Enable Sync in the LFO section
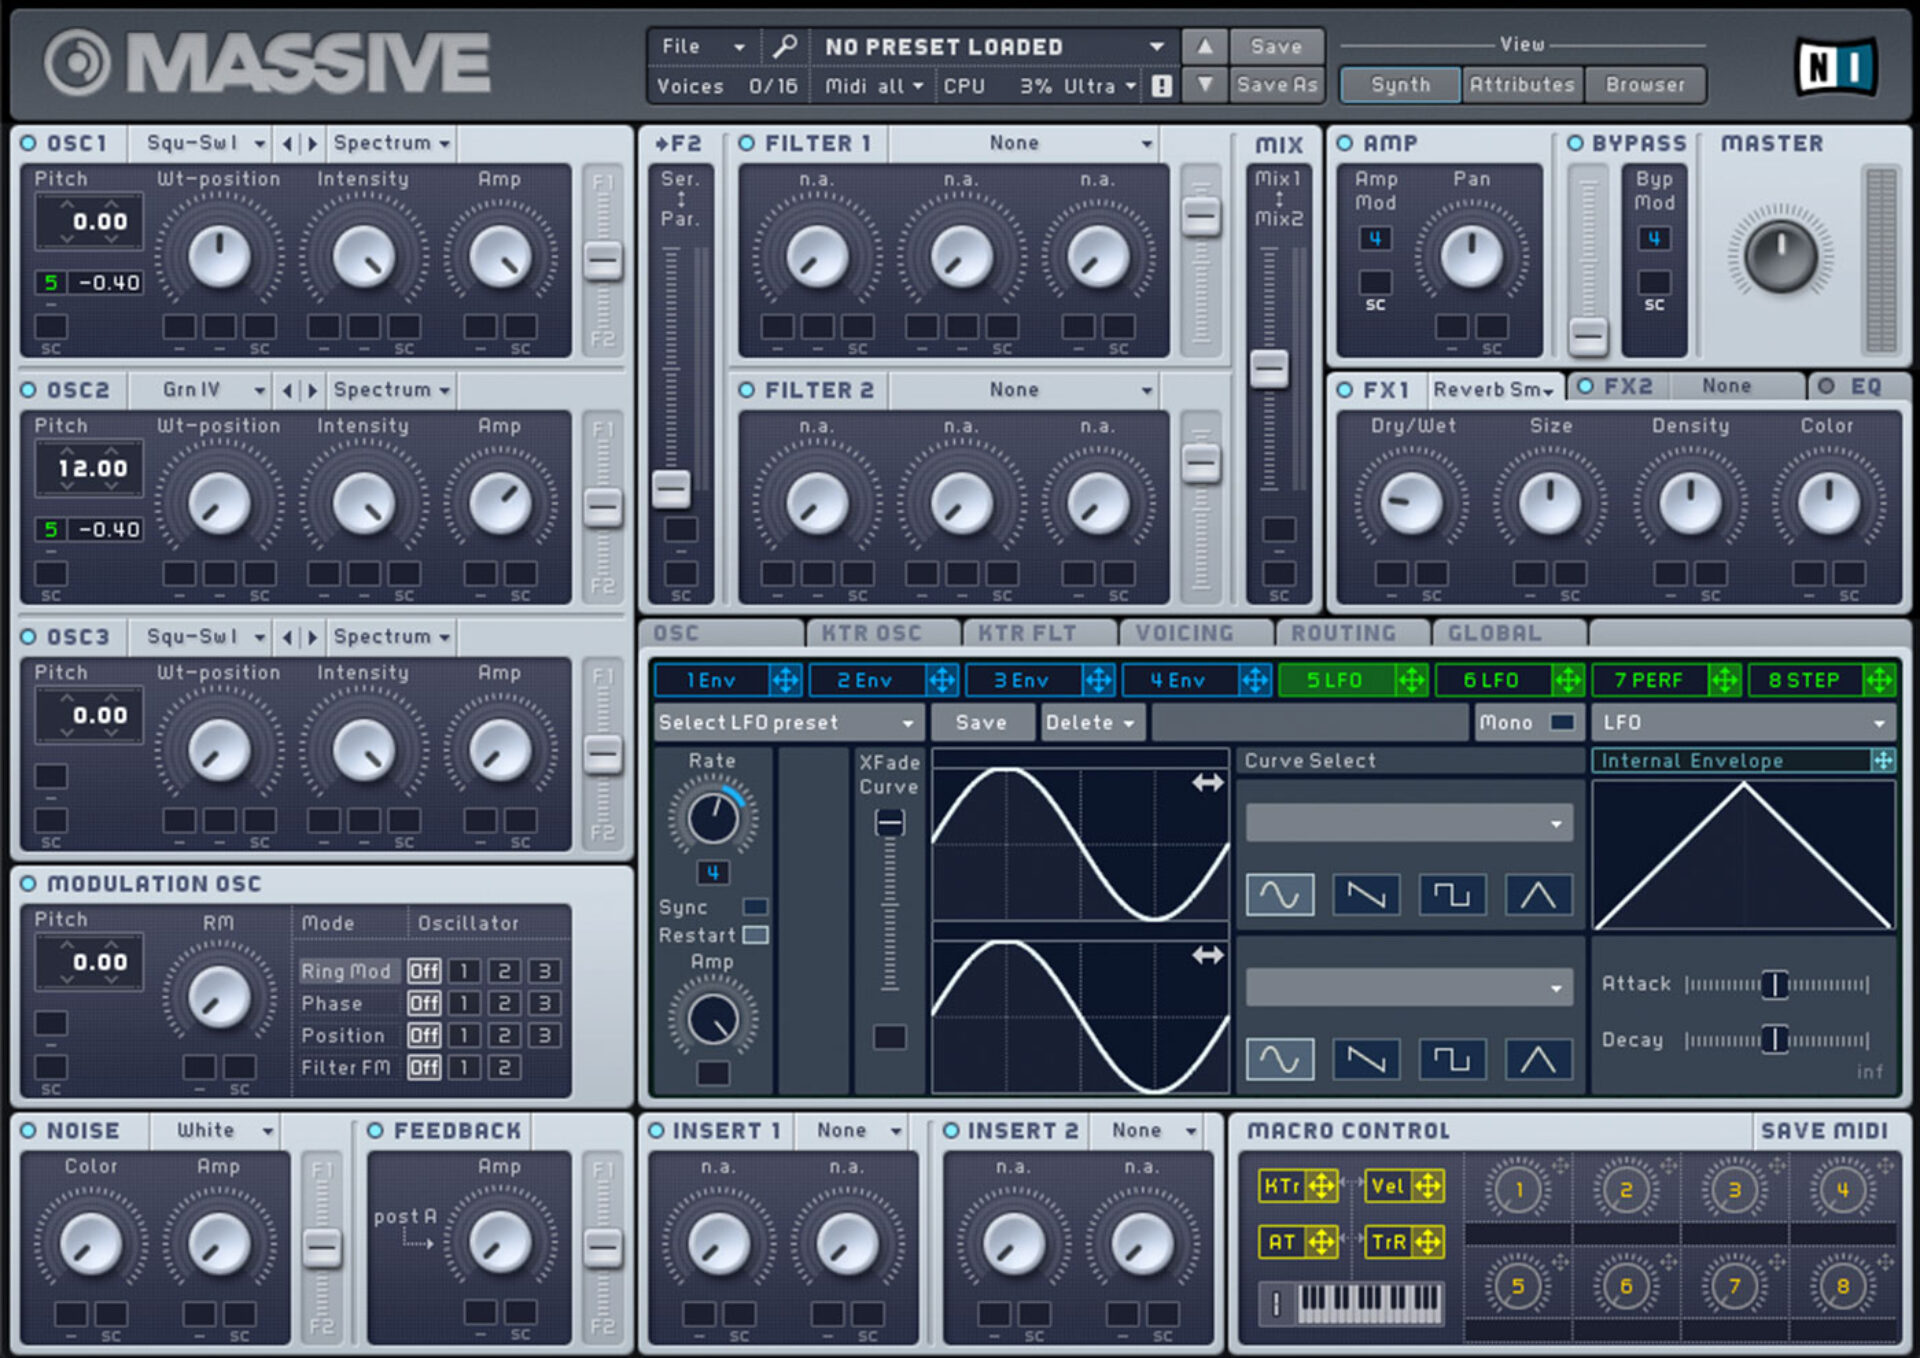The height and width of the screenshot is (1358, 1920). (756, 907)
